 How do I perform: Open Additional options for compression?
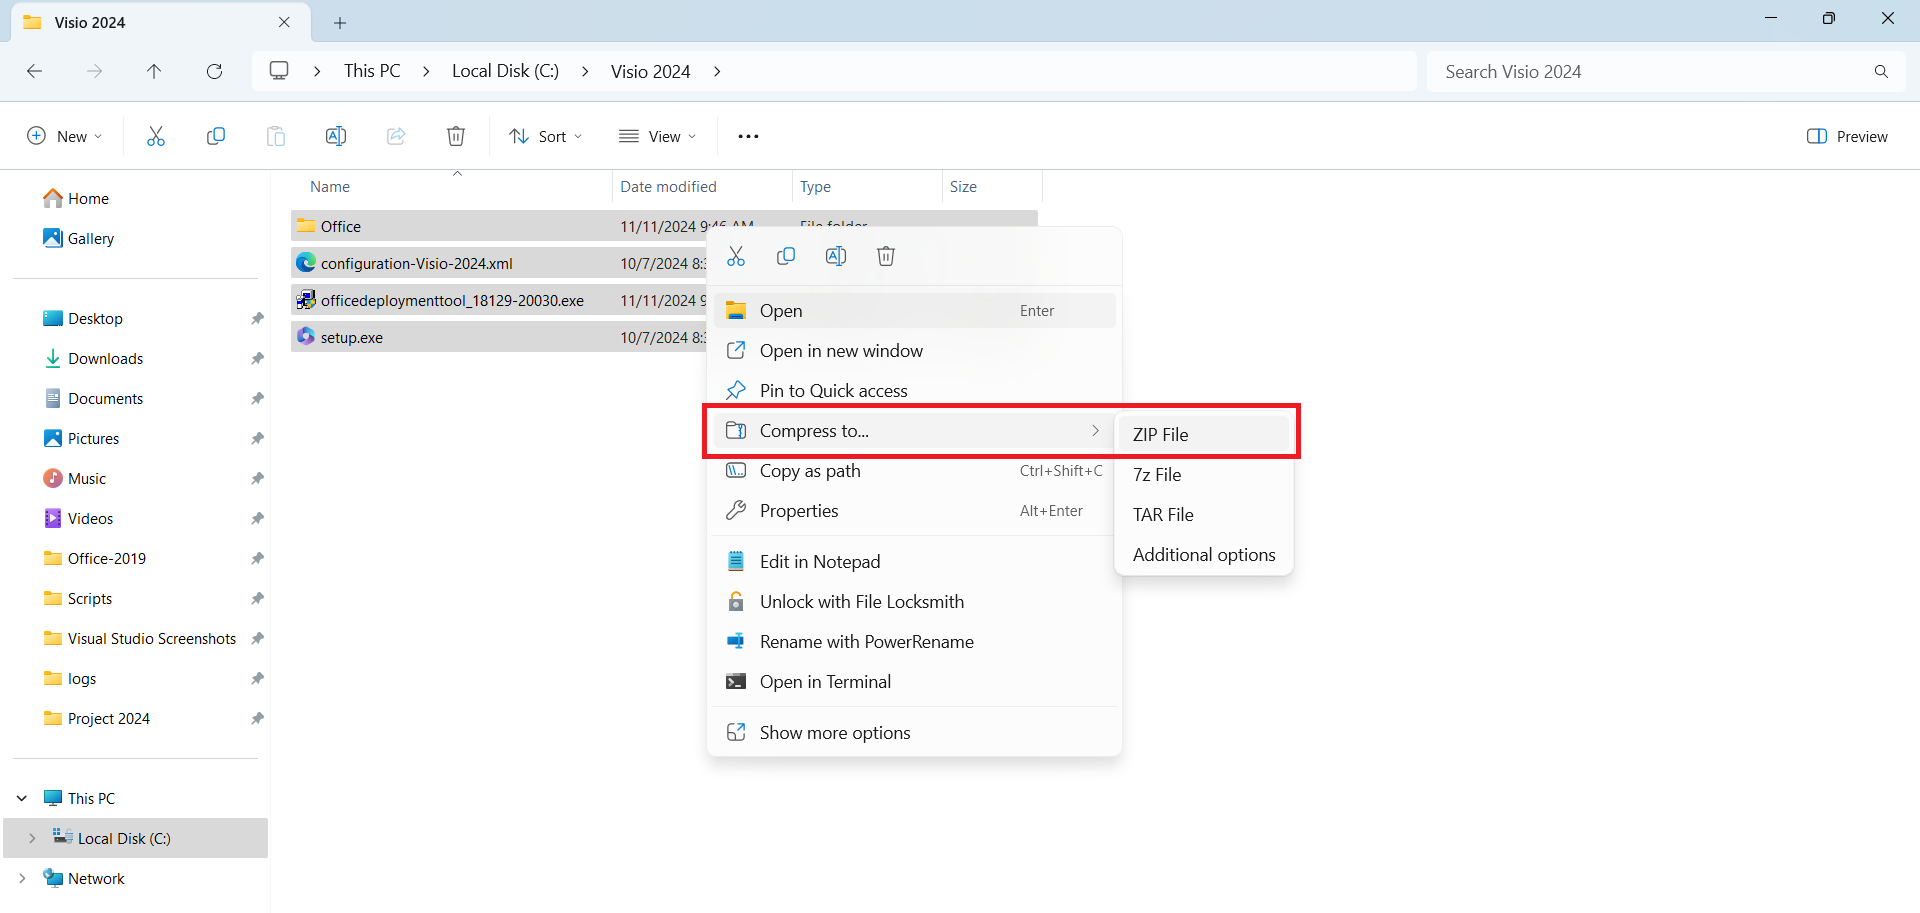tap(1204, 555)
